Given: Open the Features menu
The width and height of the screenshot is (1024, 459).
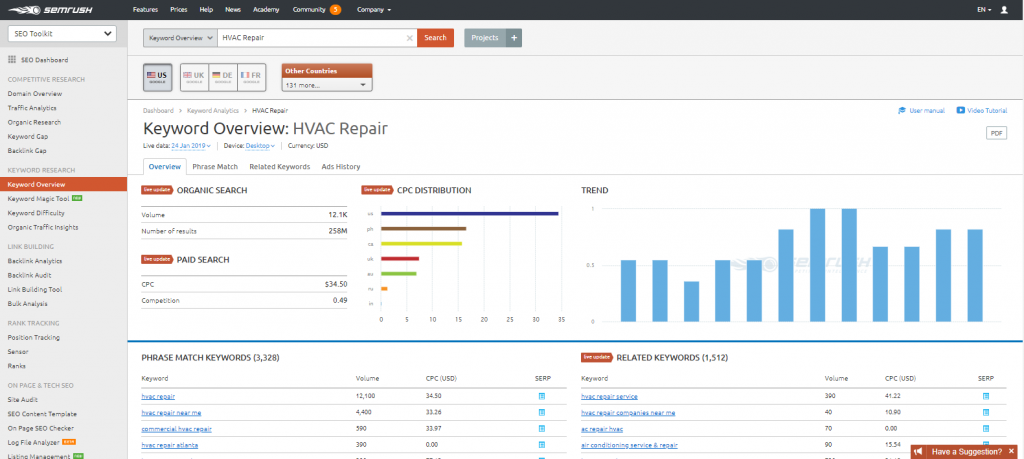Looking at the screenshot, I should [x=145, y=10].
